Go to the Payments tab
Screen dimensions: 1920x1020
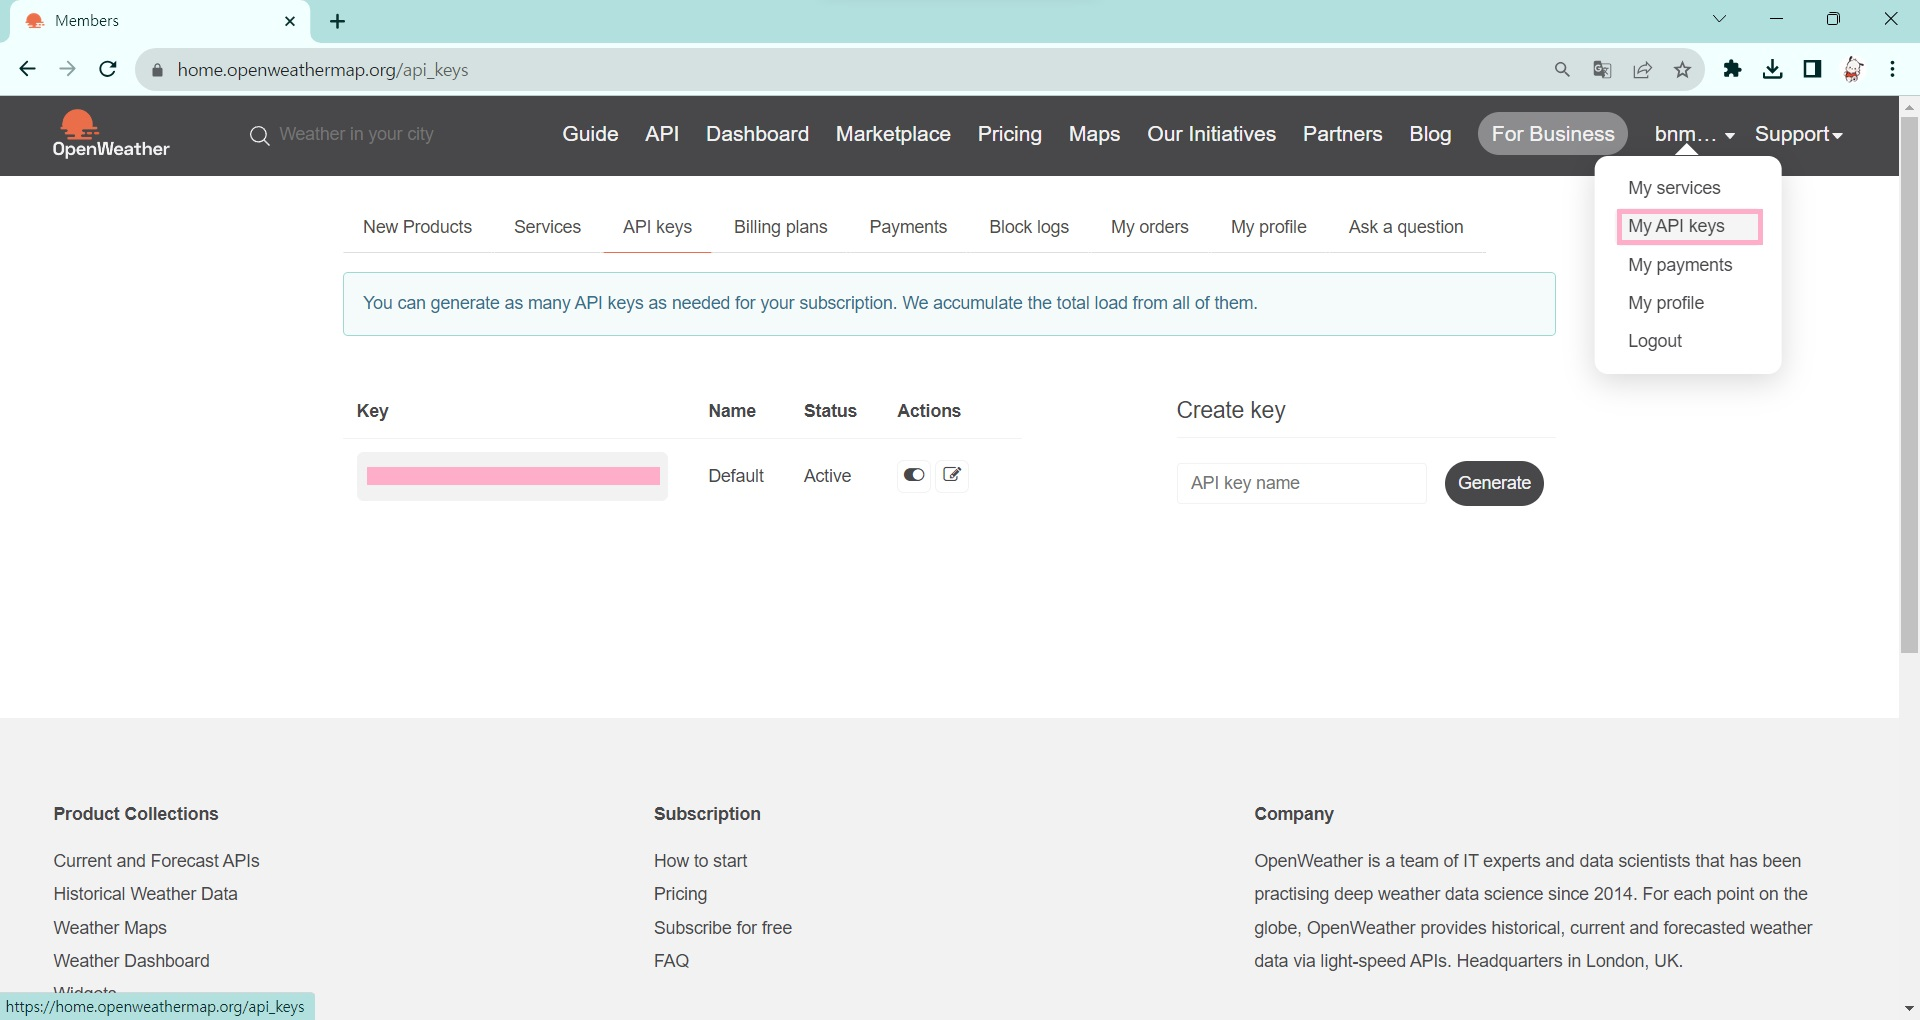[908, 227]
